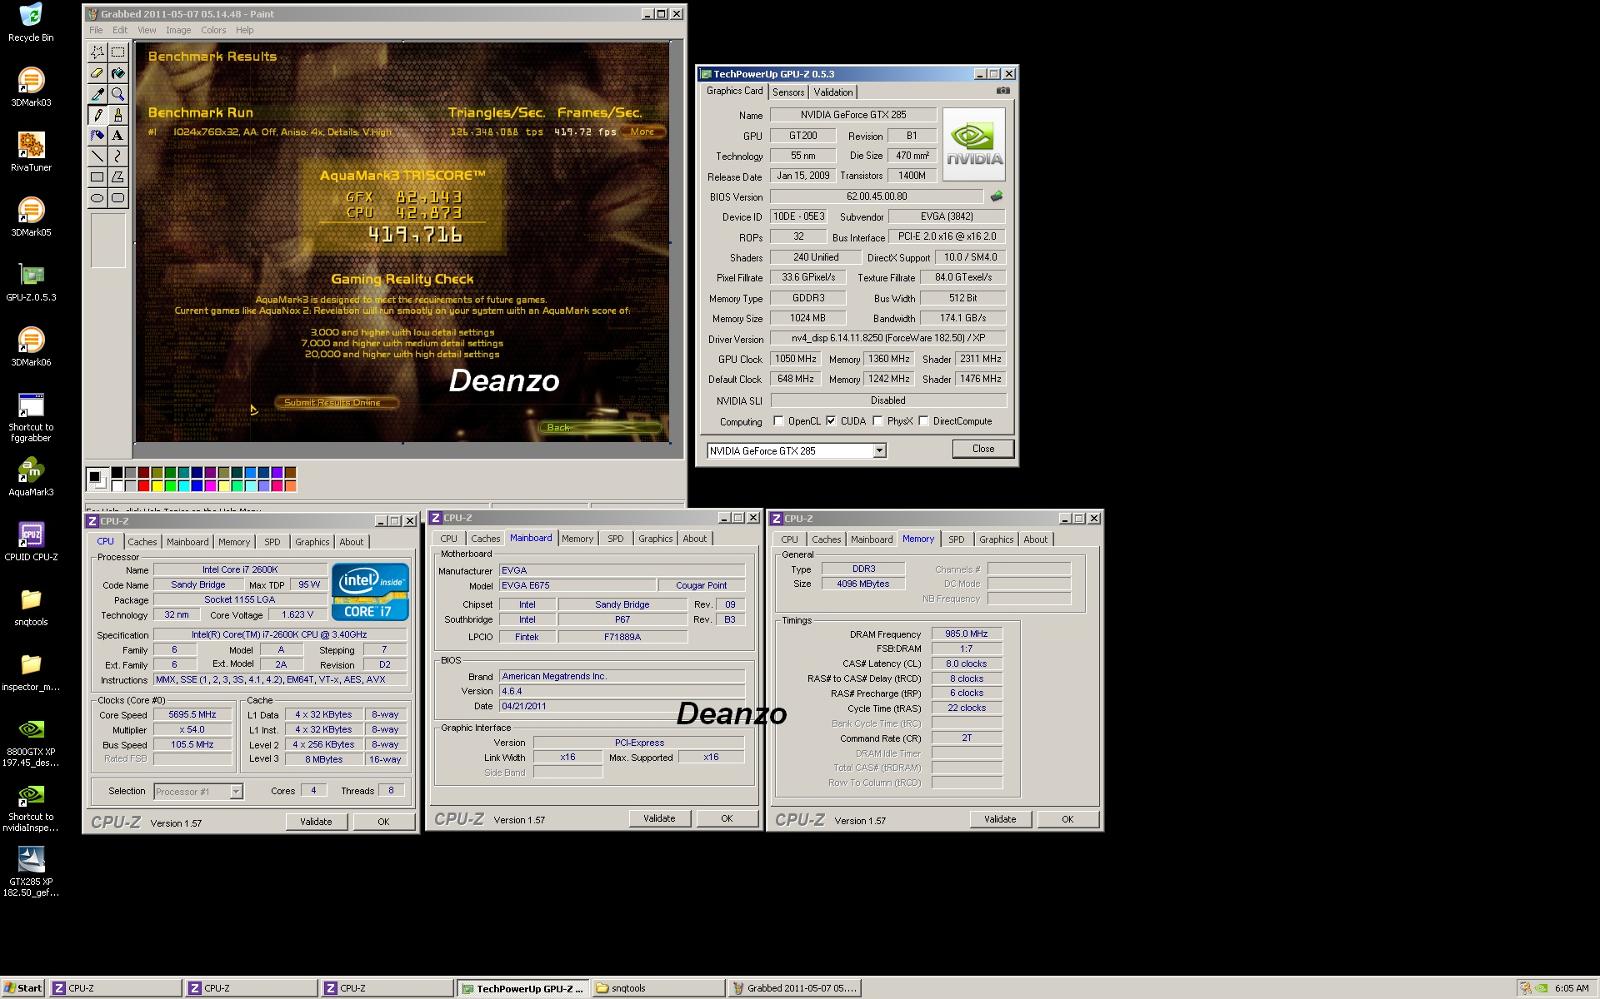Screen dimensions: 1600x999
Task: Click the Core Voltage value 1.623 V
Action: [297, 615]
